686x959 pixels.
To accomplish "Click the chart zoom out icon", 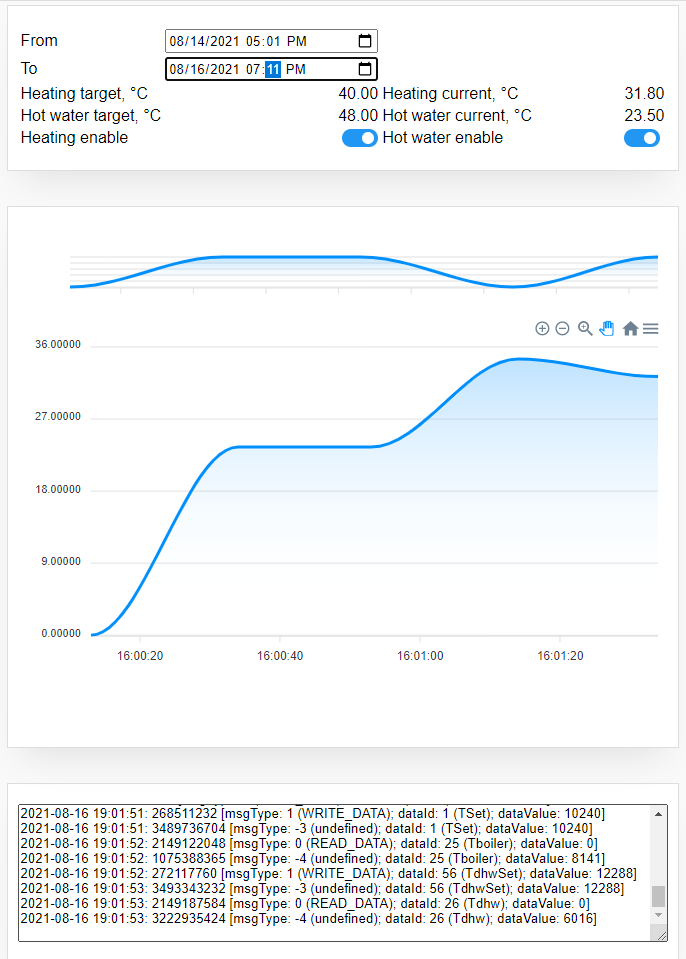I will [562, 328].
